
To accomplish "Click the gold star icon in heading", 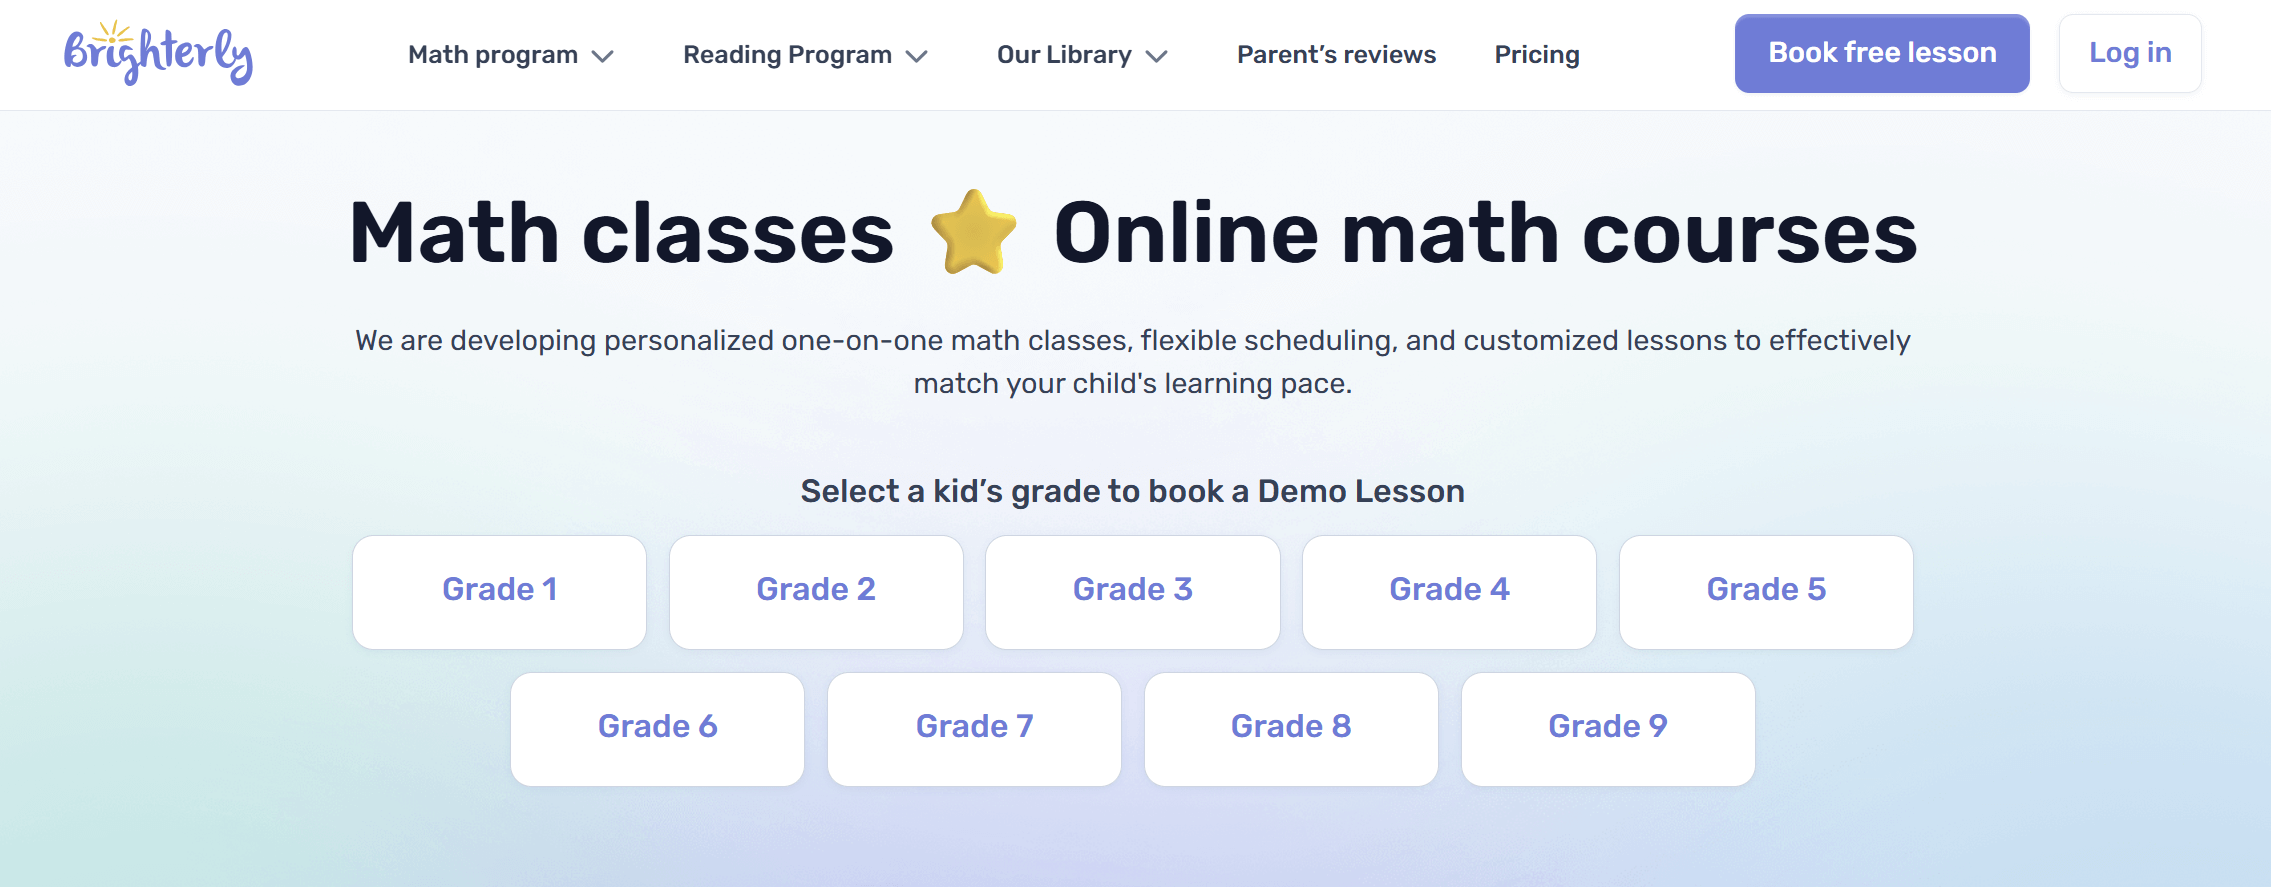I will click(x=973, y=232).
